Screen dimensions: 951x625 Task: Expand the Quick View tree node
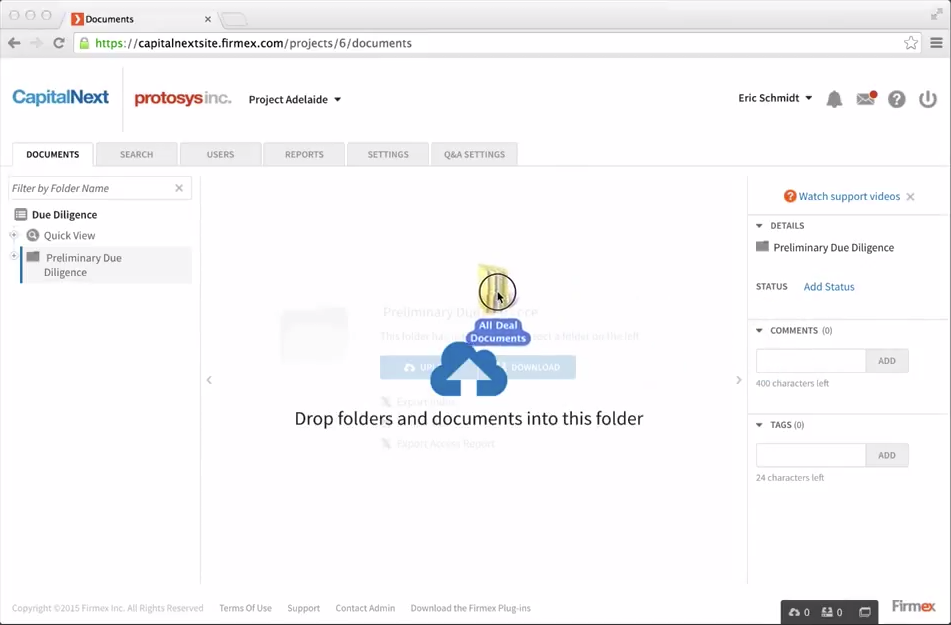click(13, 234)
